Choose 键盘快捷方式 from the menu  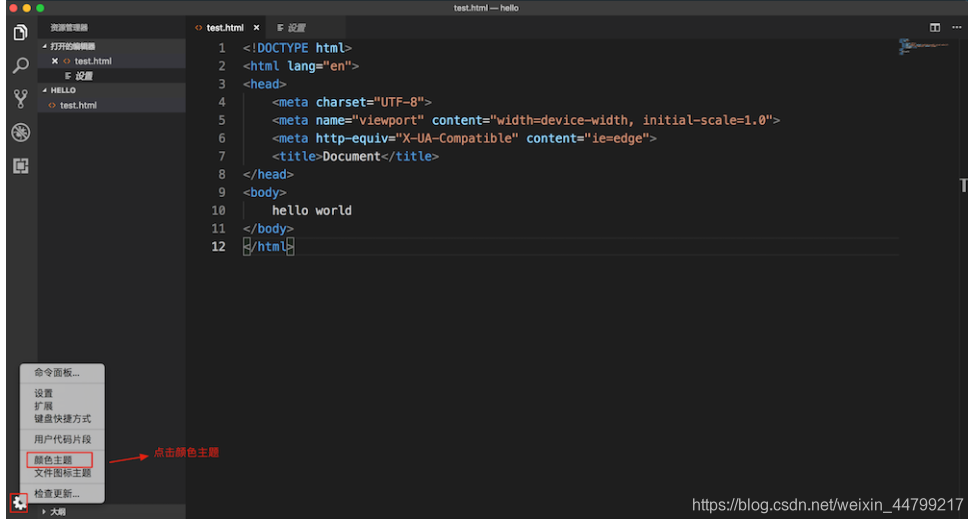(x=62, y=418)
